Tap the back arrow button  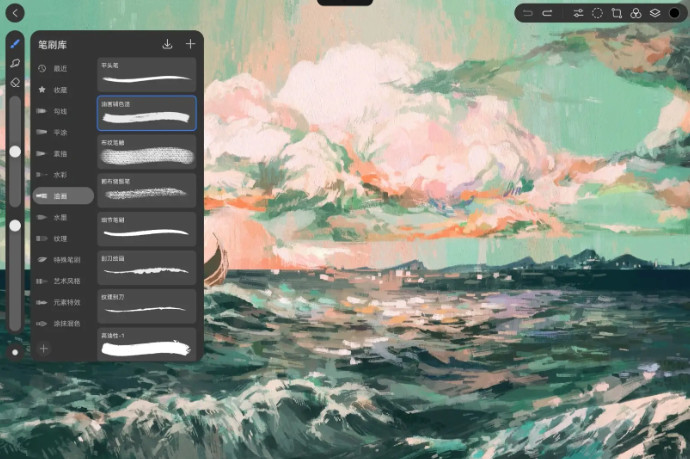[x=15, y=12]
